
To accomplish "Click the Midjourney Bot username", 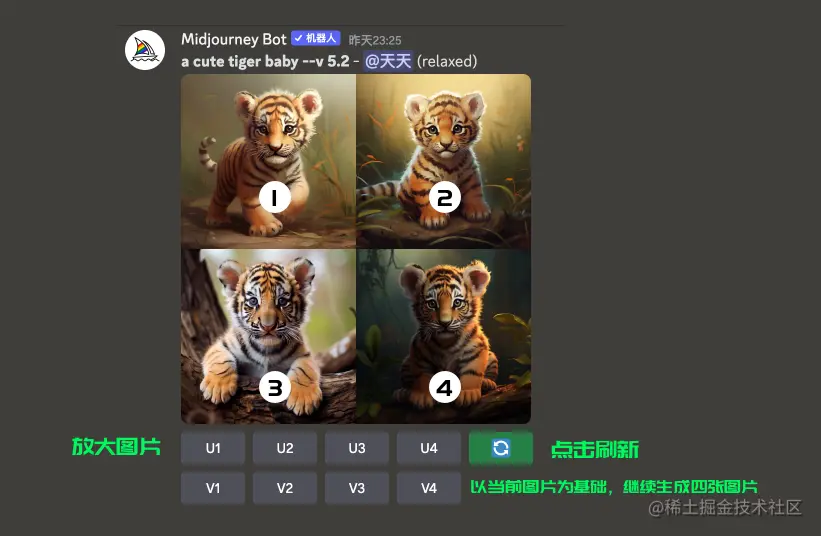I will pos(234,39).
